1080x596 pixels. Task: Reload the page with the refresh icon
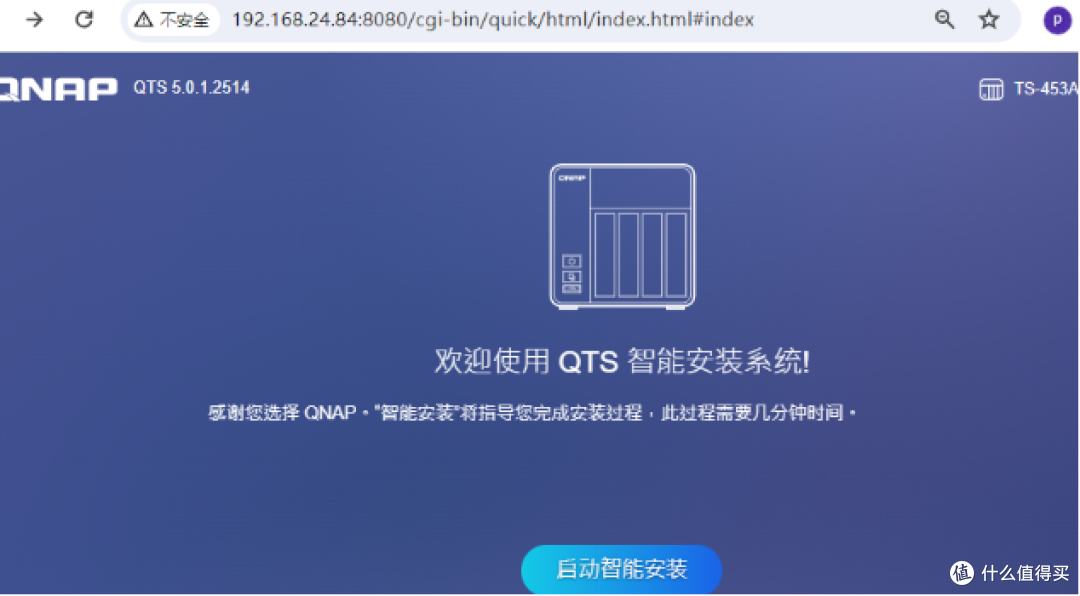(x=84, y=19)
